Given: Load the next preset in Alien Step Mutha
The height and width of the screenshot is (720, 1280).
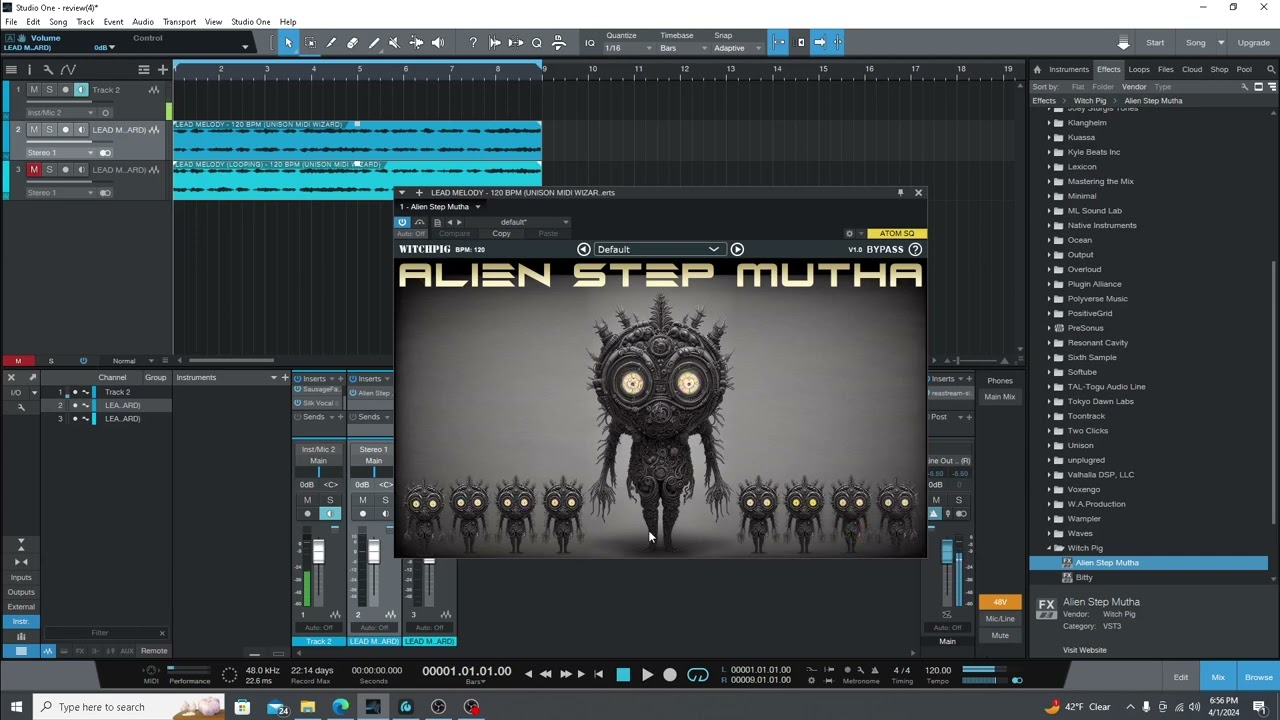Looking at the screenshot, I should [737, 249].
